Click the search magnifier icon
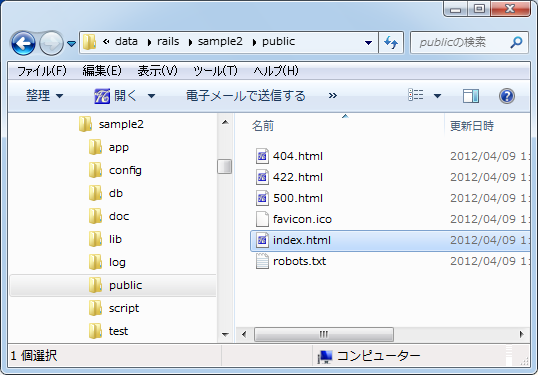This screenshot has width=538, height=375. [x=516, y=42]
